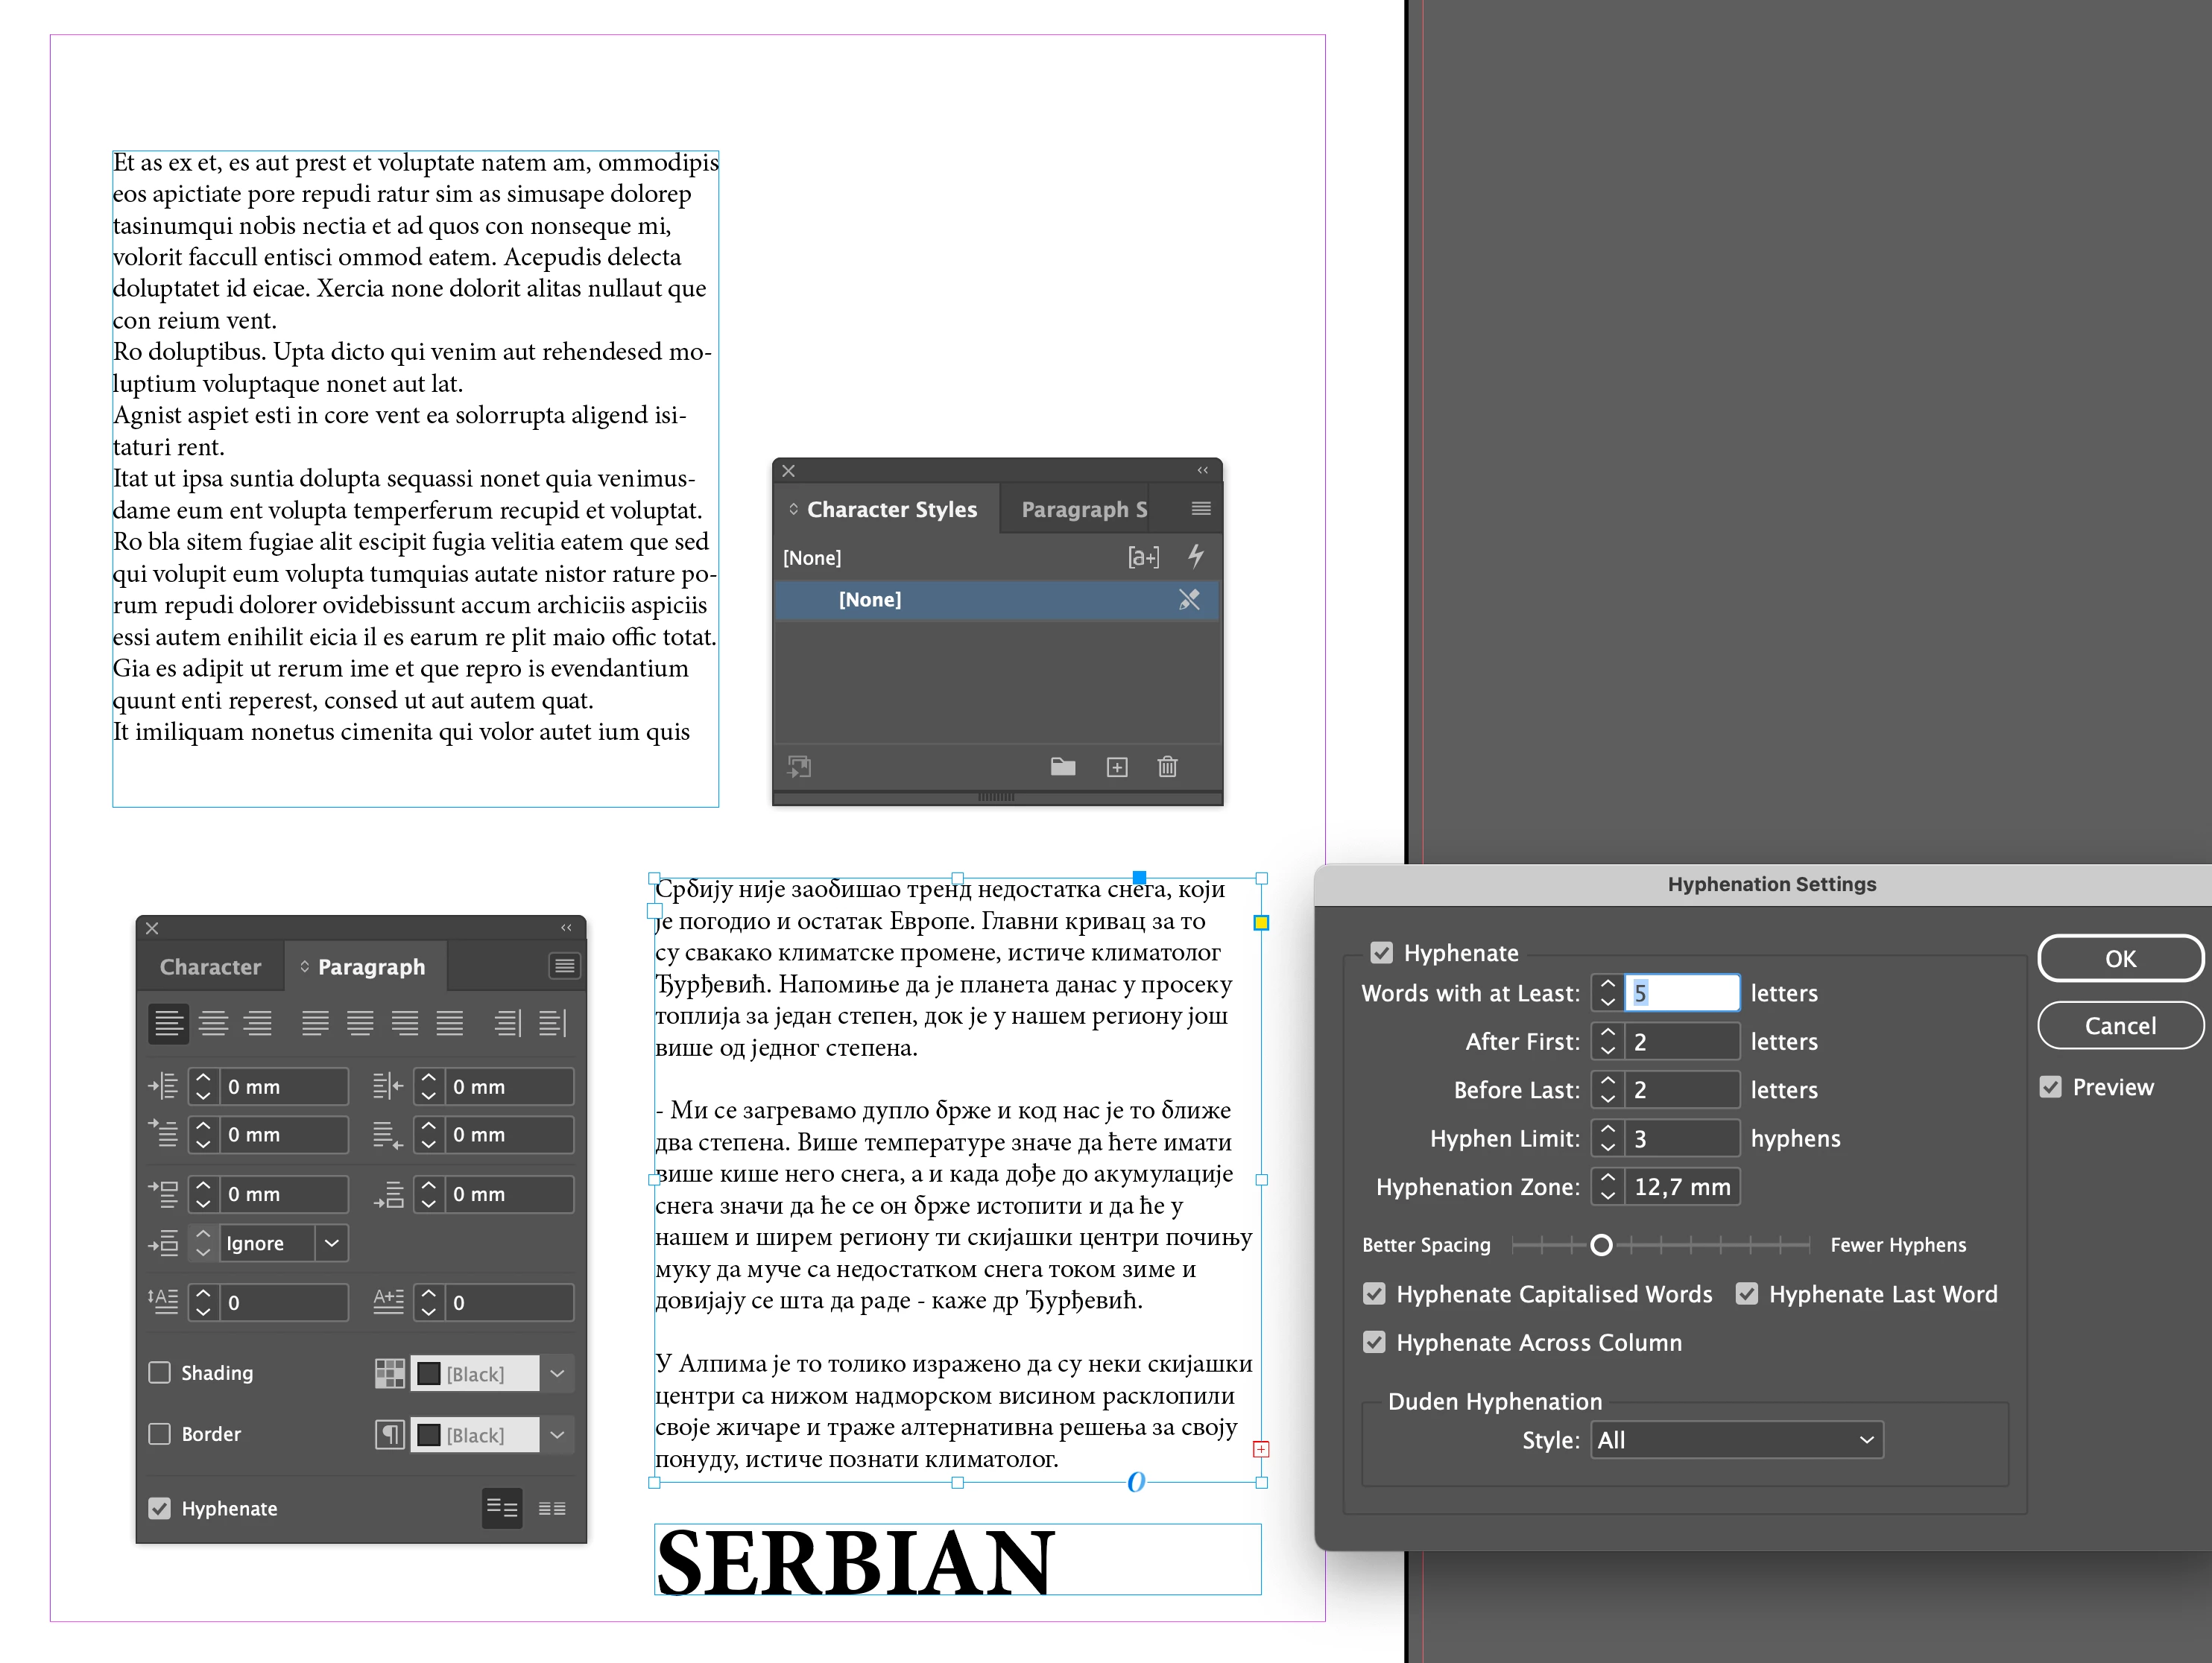The height and width of the screenshot is (1663, 2212).
Task: Expand the Shading colour Black dropdown
Action: click(x=558, y=1373)
